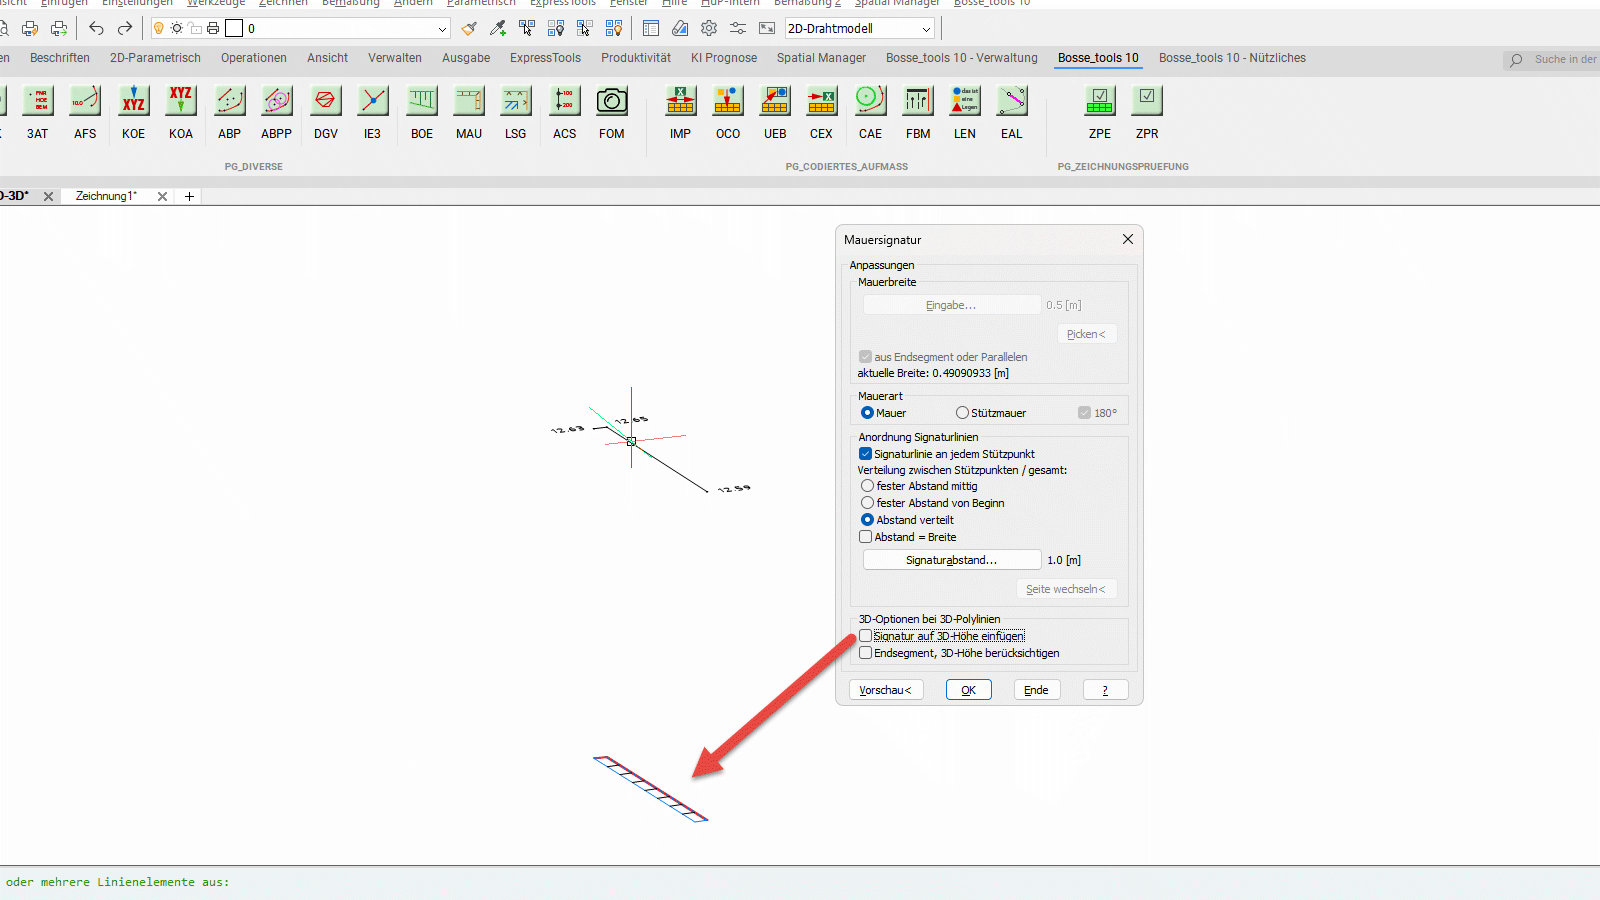Click the undo arrow in toolbar
1600x900 pixels.
[96, 28]
